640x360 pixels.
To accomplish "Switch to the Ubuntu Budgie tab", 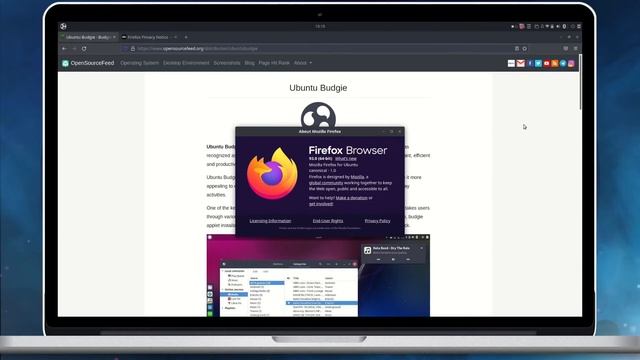I will tap(87, 37).
